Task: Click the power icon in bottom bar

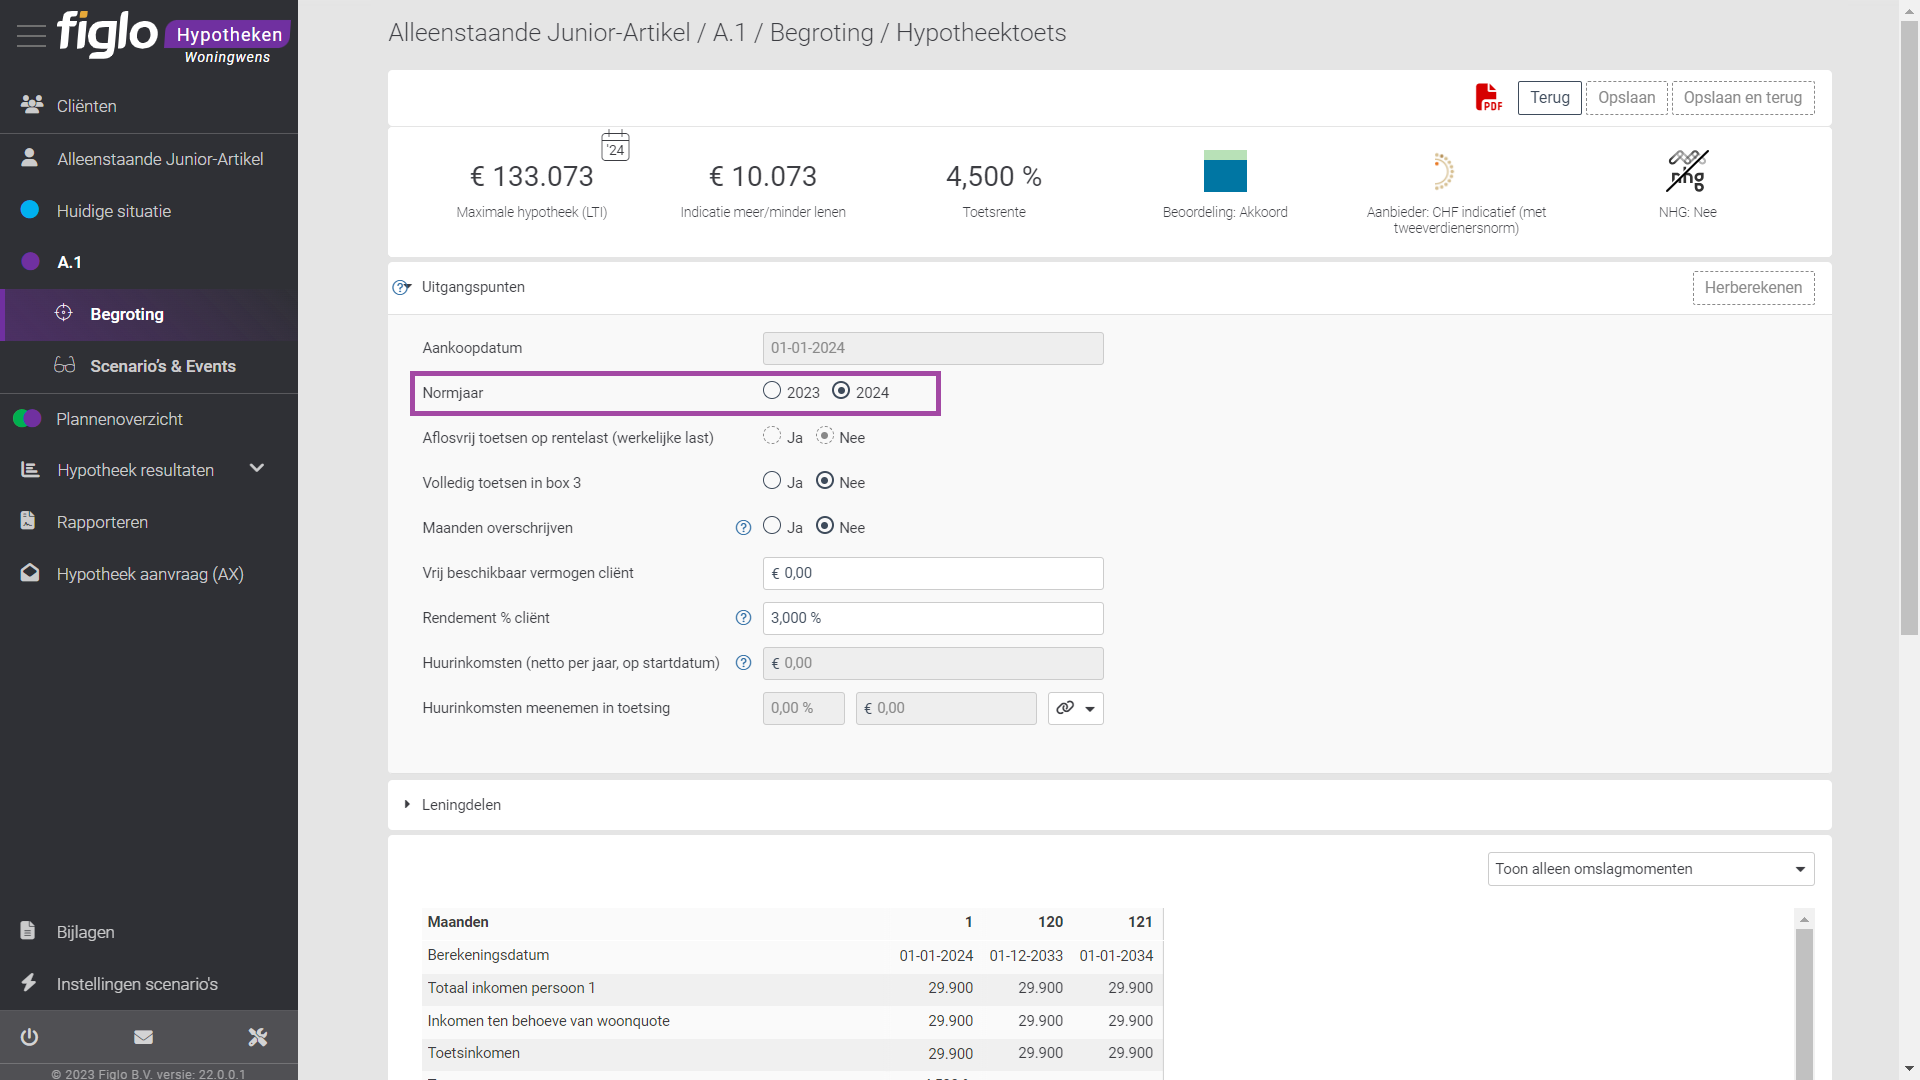Action: coord(29,1037)
